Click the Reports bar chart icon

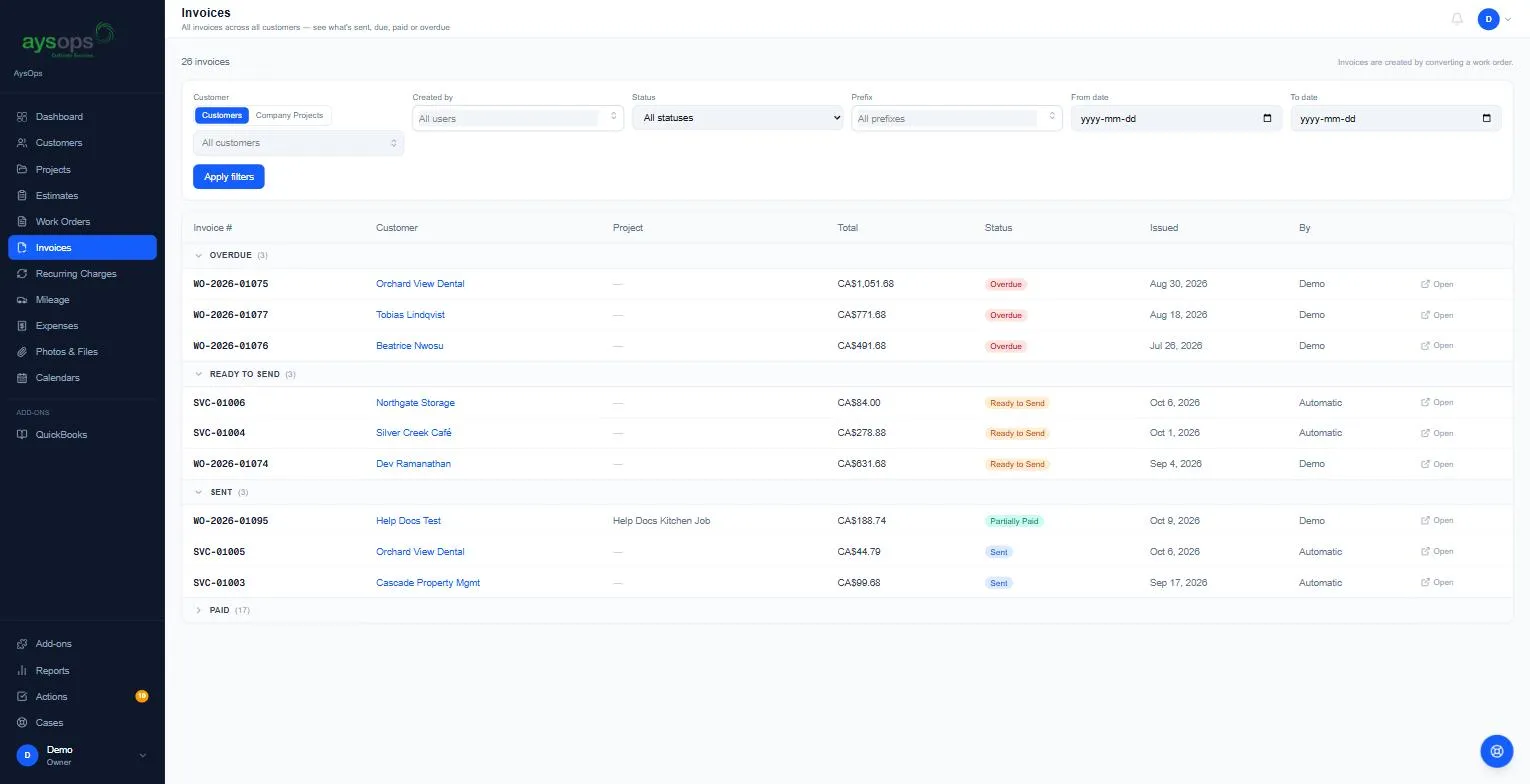click(22, 671)
